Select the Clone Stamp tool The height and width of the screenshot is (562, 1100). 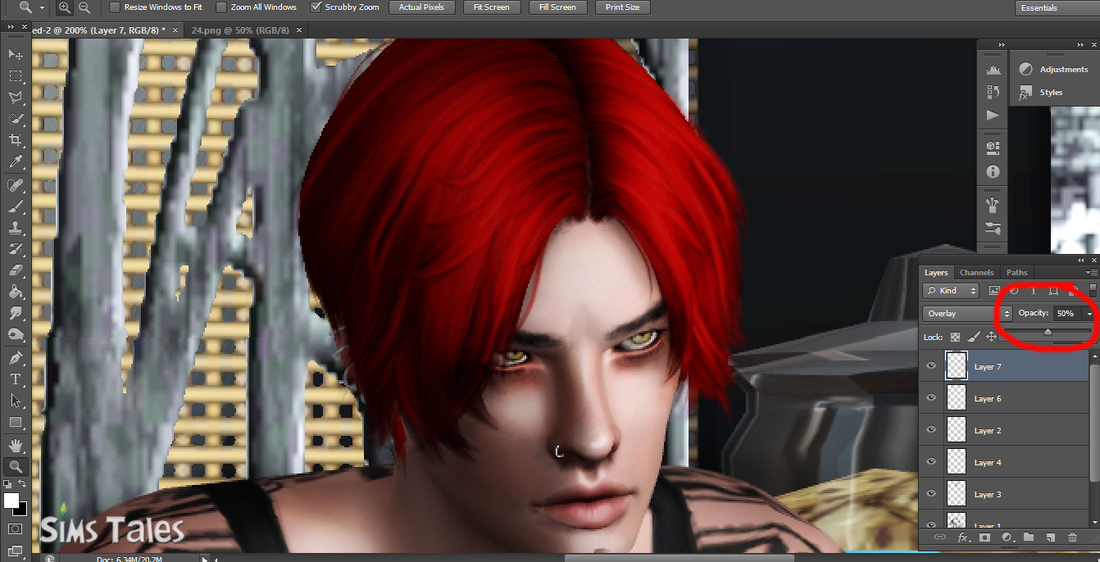tap(15, 228)
